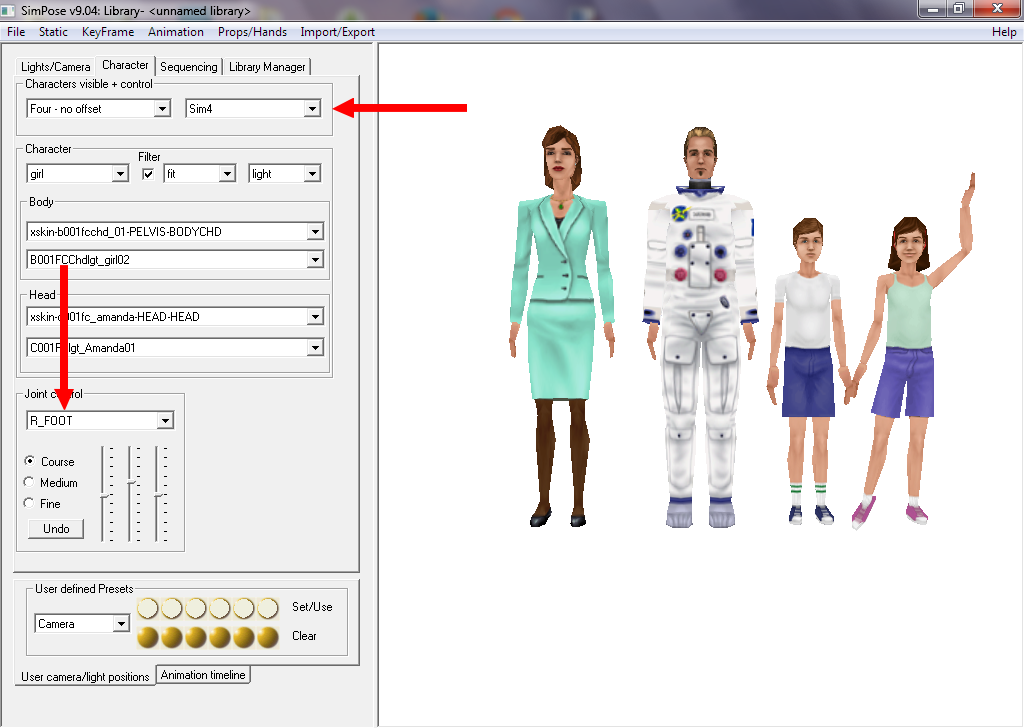Viewport: 1024px width, 728px height.
Task: Click the first joint rotation slider
Action: click(104, 495)
